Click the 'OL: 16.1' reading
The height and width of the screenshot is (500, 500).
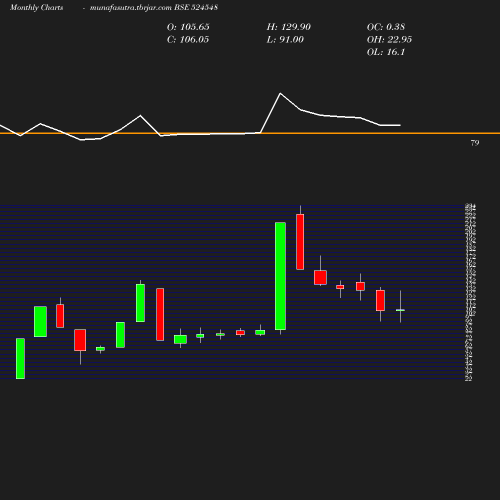click(386, 52)
